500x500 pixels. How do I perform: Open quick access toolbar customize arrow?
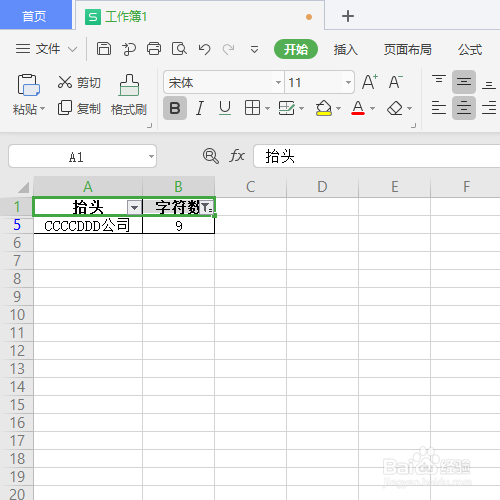[254, 50]
